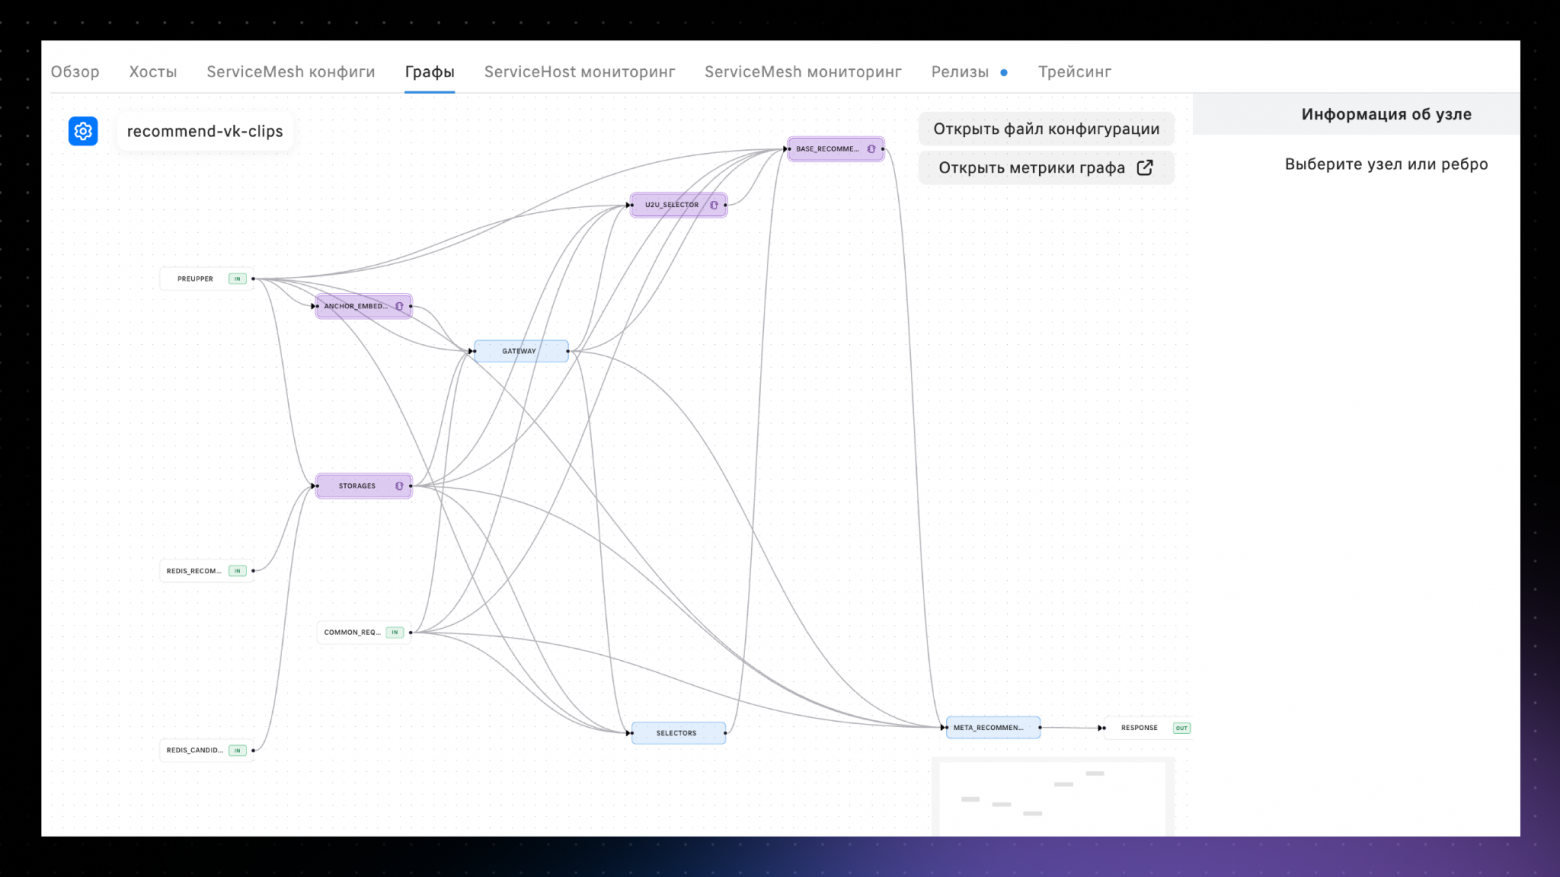
Task: Open graph settings via the blue gear icon
Action: pyautogui.click(x=83, y=131)
